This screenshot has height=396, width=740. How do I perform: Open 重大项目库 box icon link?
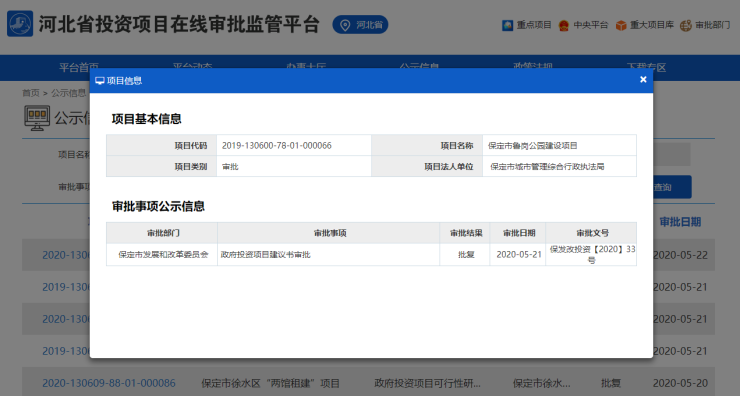pyautogui.click(x=621, y=25)
